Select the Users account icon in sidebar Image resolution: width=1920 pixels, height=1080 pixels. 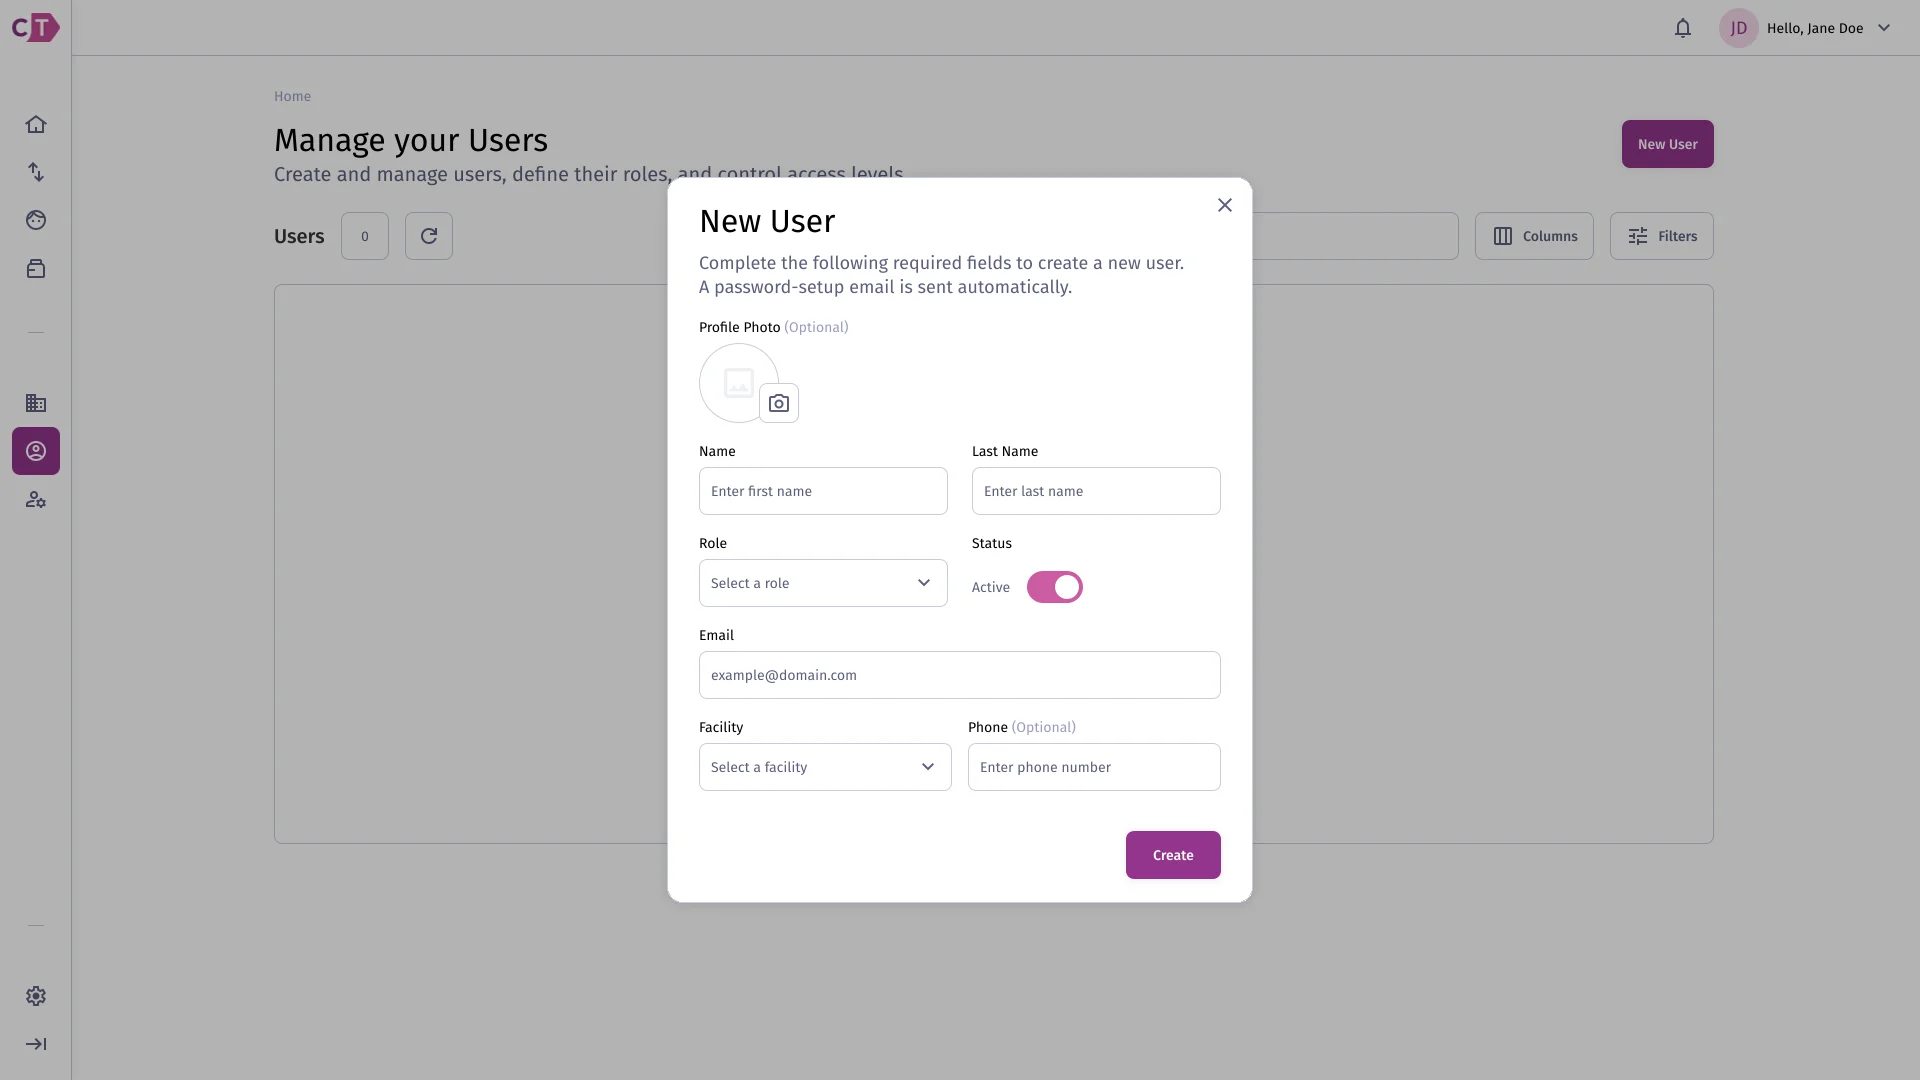[36, 451]
